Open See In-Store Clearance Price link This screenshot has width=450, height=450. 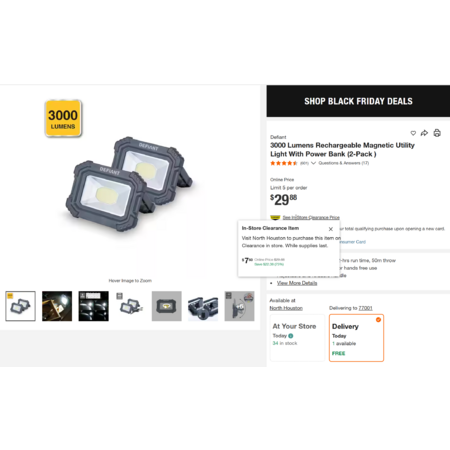pos(311,217)
